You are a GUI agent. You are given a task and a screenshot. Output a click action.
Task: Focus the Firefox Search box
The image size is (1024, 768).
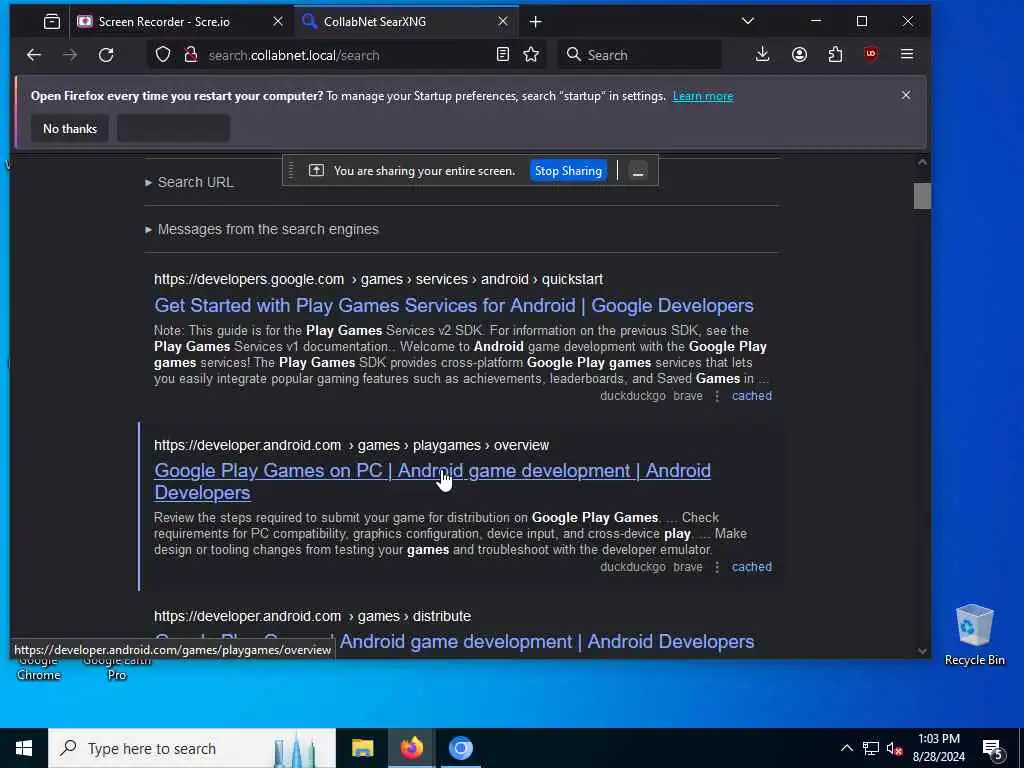coord(640,55)
